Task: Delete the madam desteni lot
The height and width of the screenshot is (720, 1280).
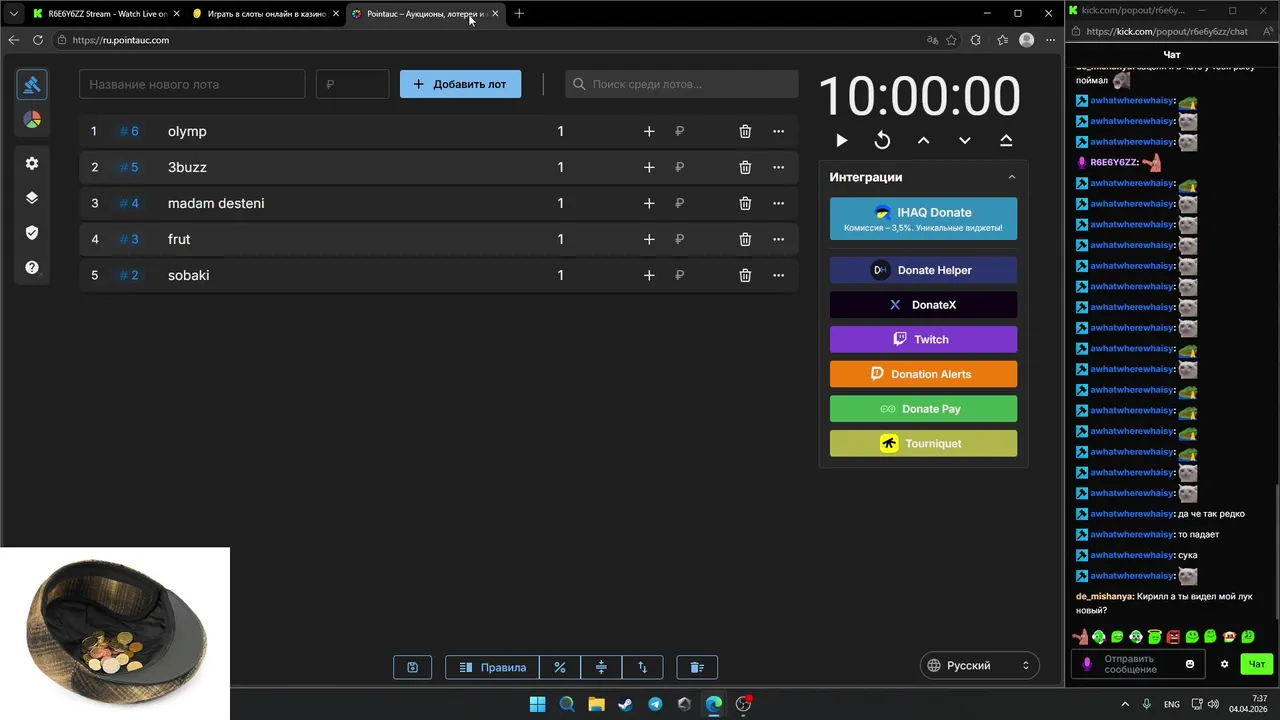Action: coord(745,203)
